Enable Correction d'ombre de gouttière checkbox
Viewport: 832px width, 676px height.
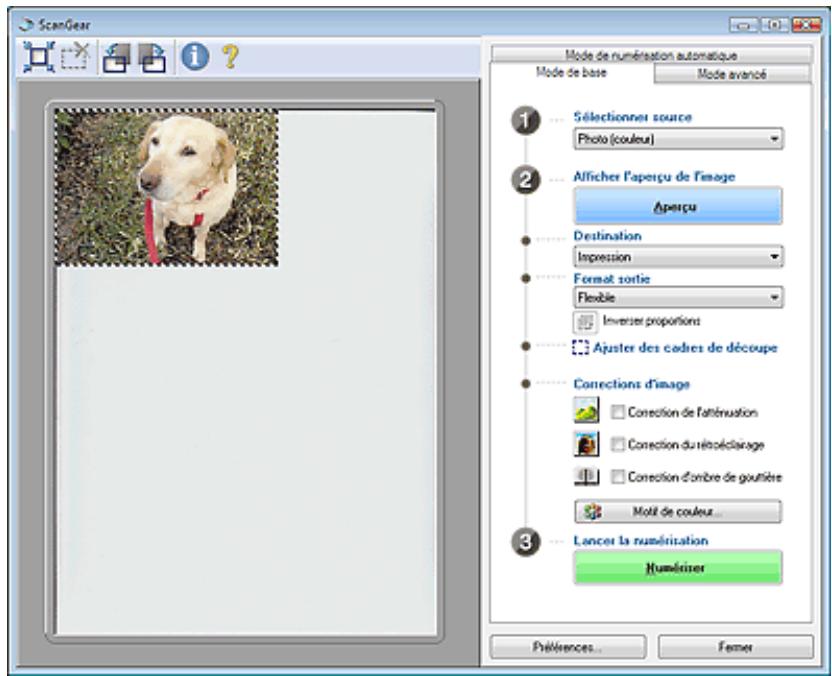618,476
